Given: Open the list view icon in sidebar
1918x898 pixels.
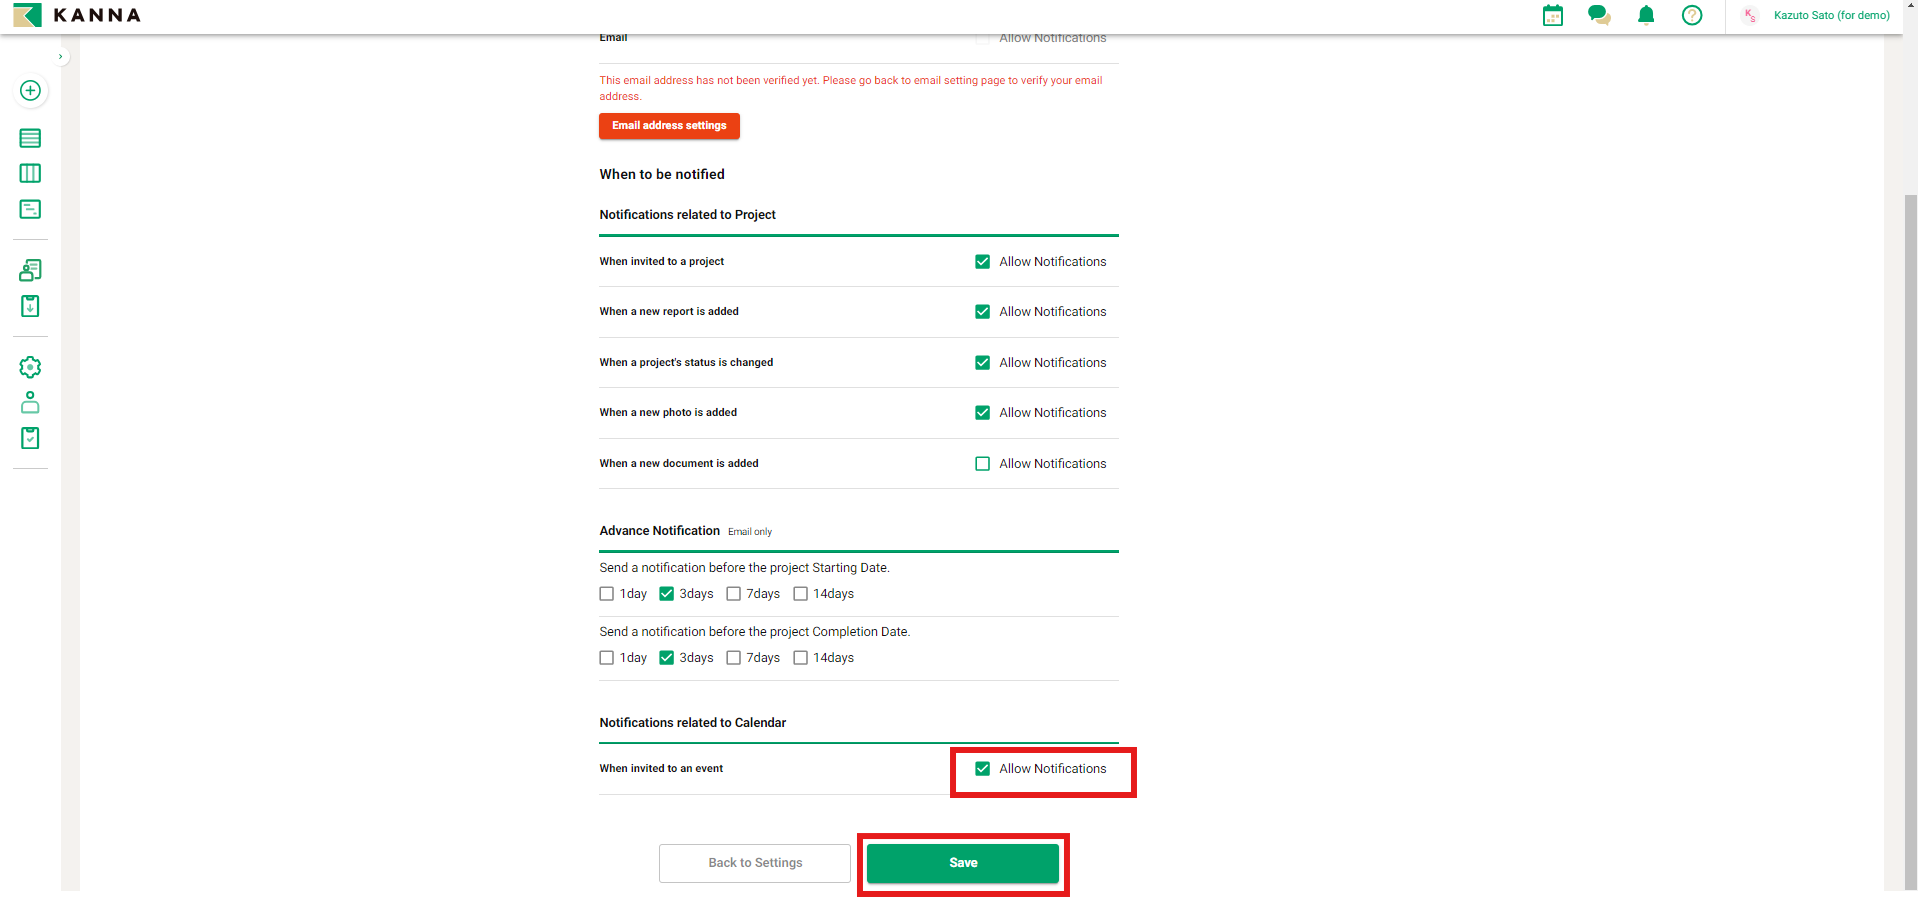Looking at the screenshot, I should tap(30, 138).
